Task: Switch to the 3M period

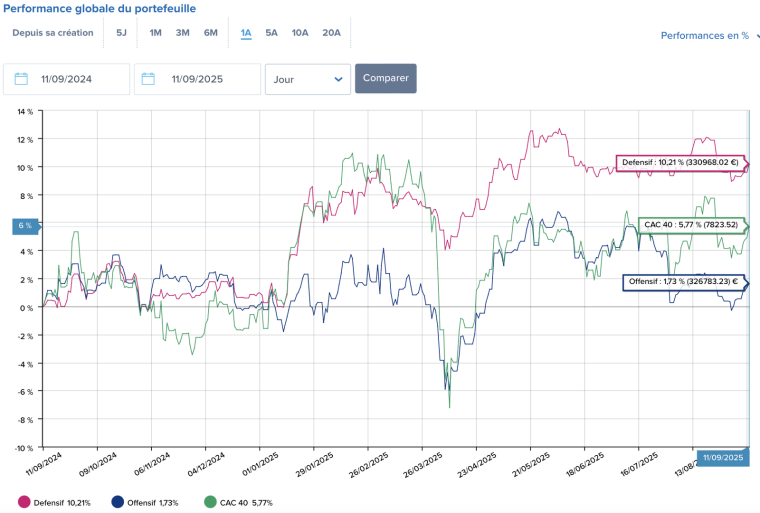Action: click(182, 33)
